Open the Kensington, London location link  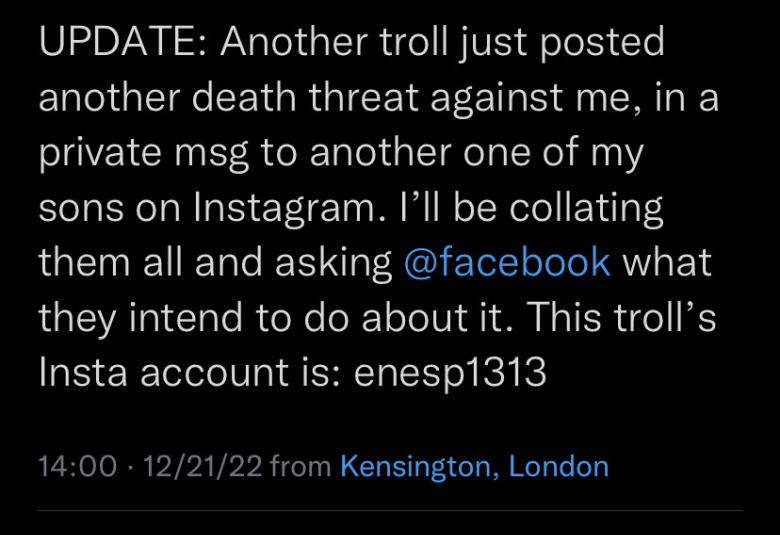click(475, 467)
